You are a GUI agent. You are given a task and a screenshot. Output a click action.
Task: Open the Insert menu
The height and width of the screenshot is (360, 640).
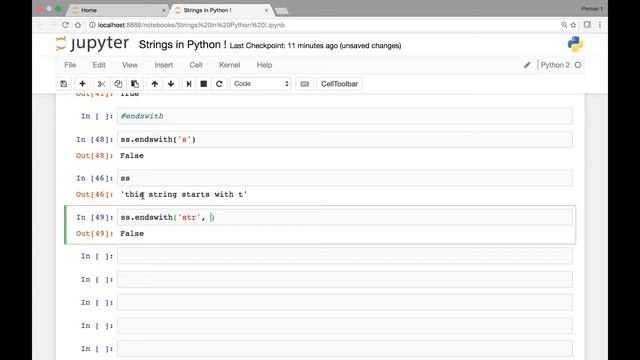pos(164,65)
